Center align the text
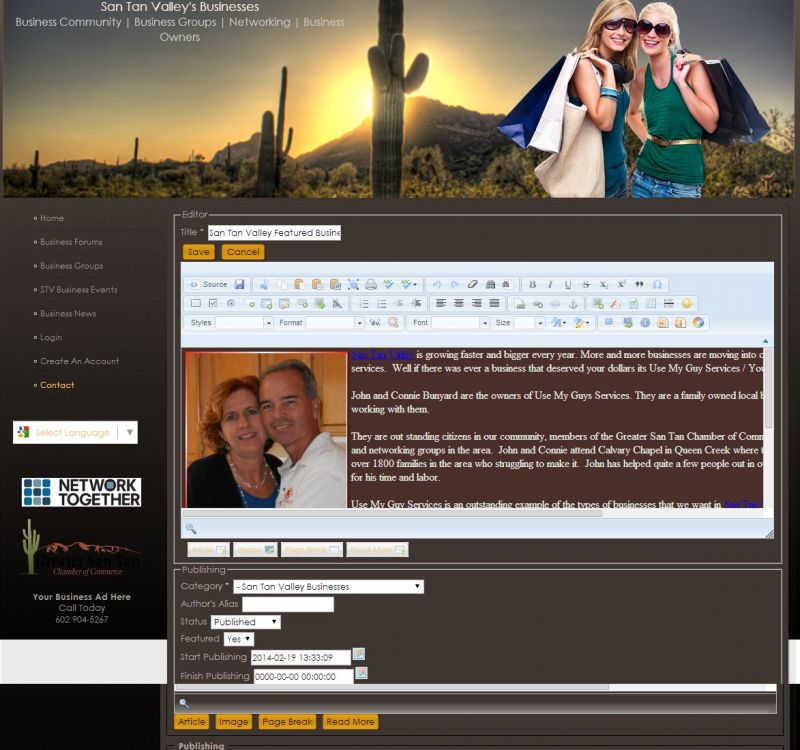Image resolution: width=800 pixels, height=750 pixels. (x=459, y=304)
